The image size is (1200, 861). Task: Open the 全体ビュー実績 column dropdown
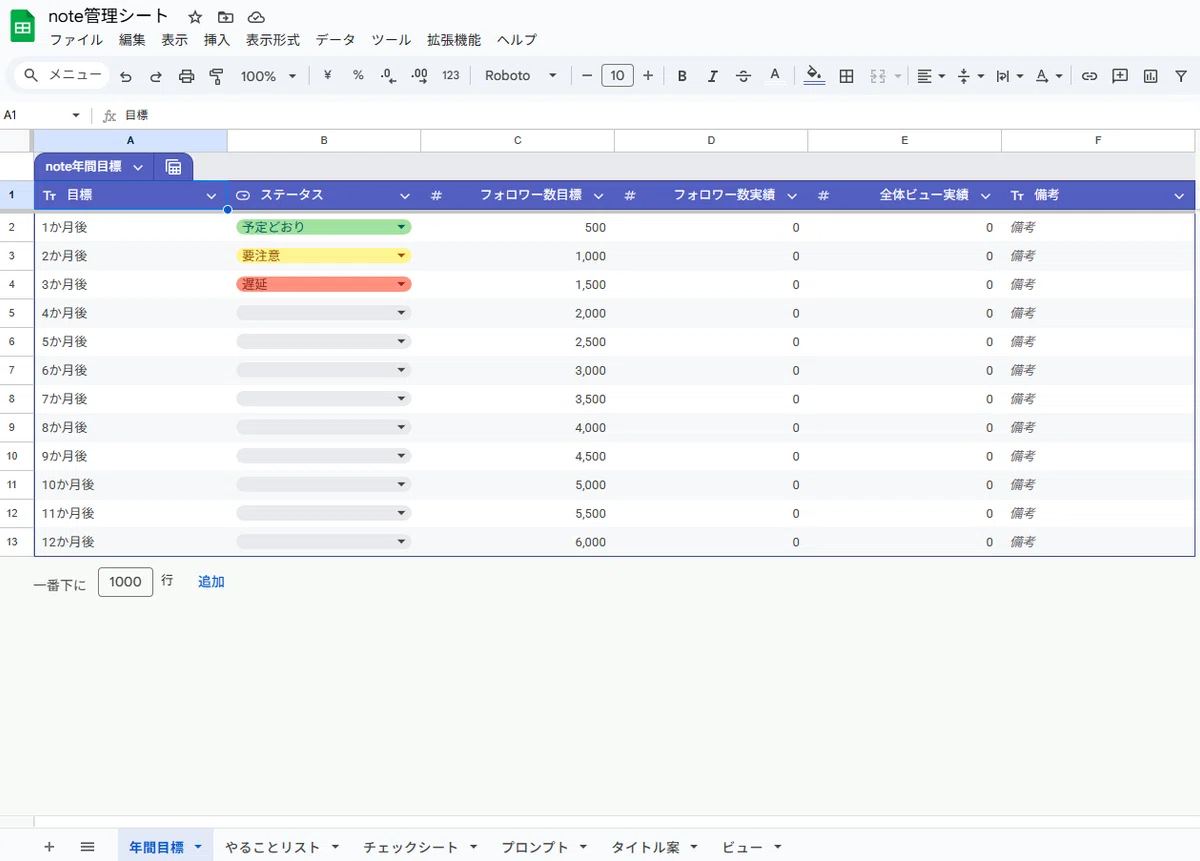pyautogui.click(x=985, y=196)
